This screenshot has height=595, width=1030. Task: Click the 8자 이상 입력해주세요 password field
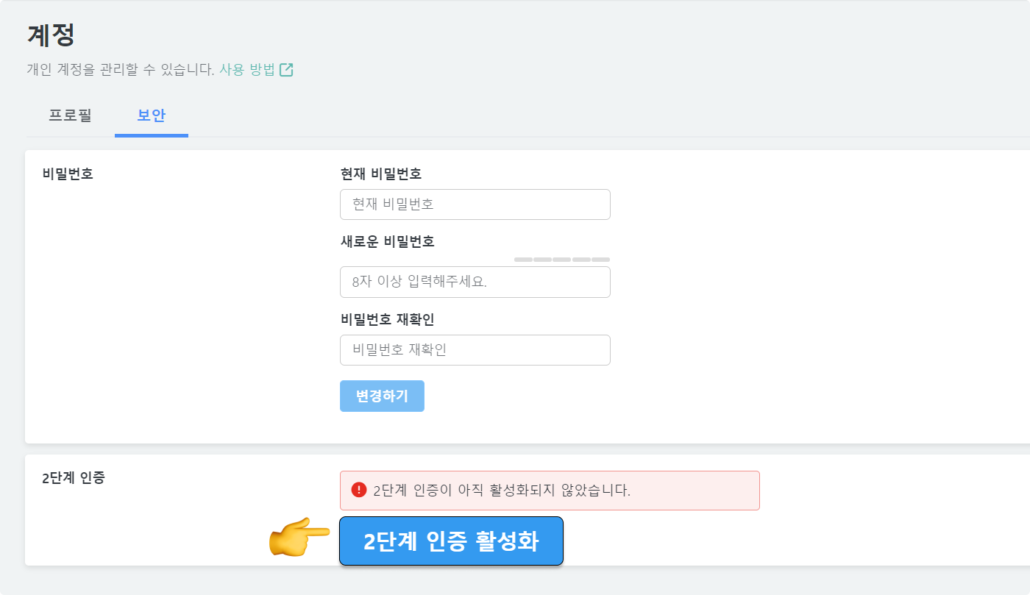[x=475, y=282]
